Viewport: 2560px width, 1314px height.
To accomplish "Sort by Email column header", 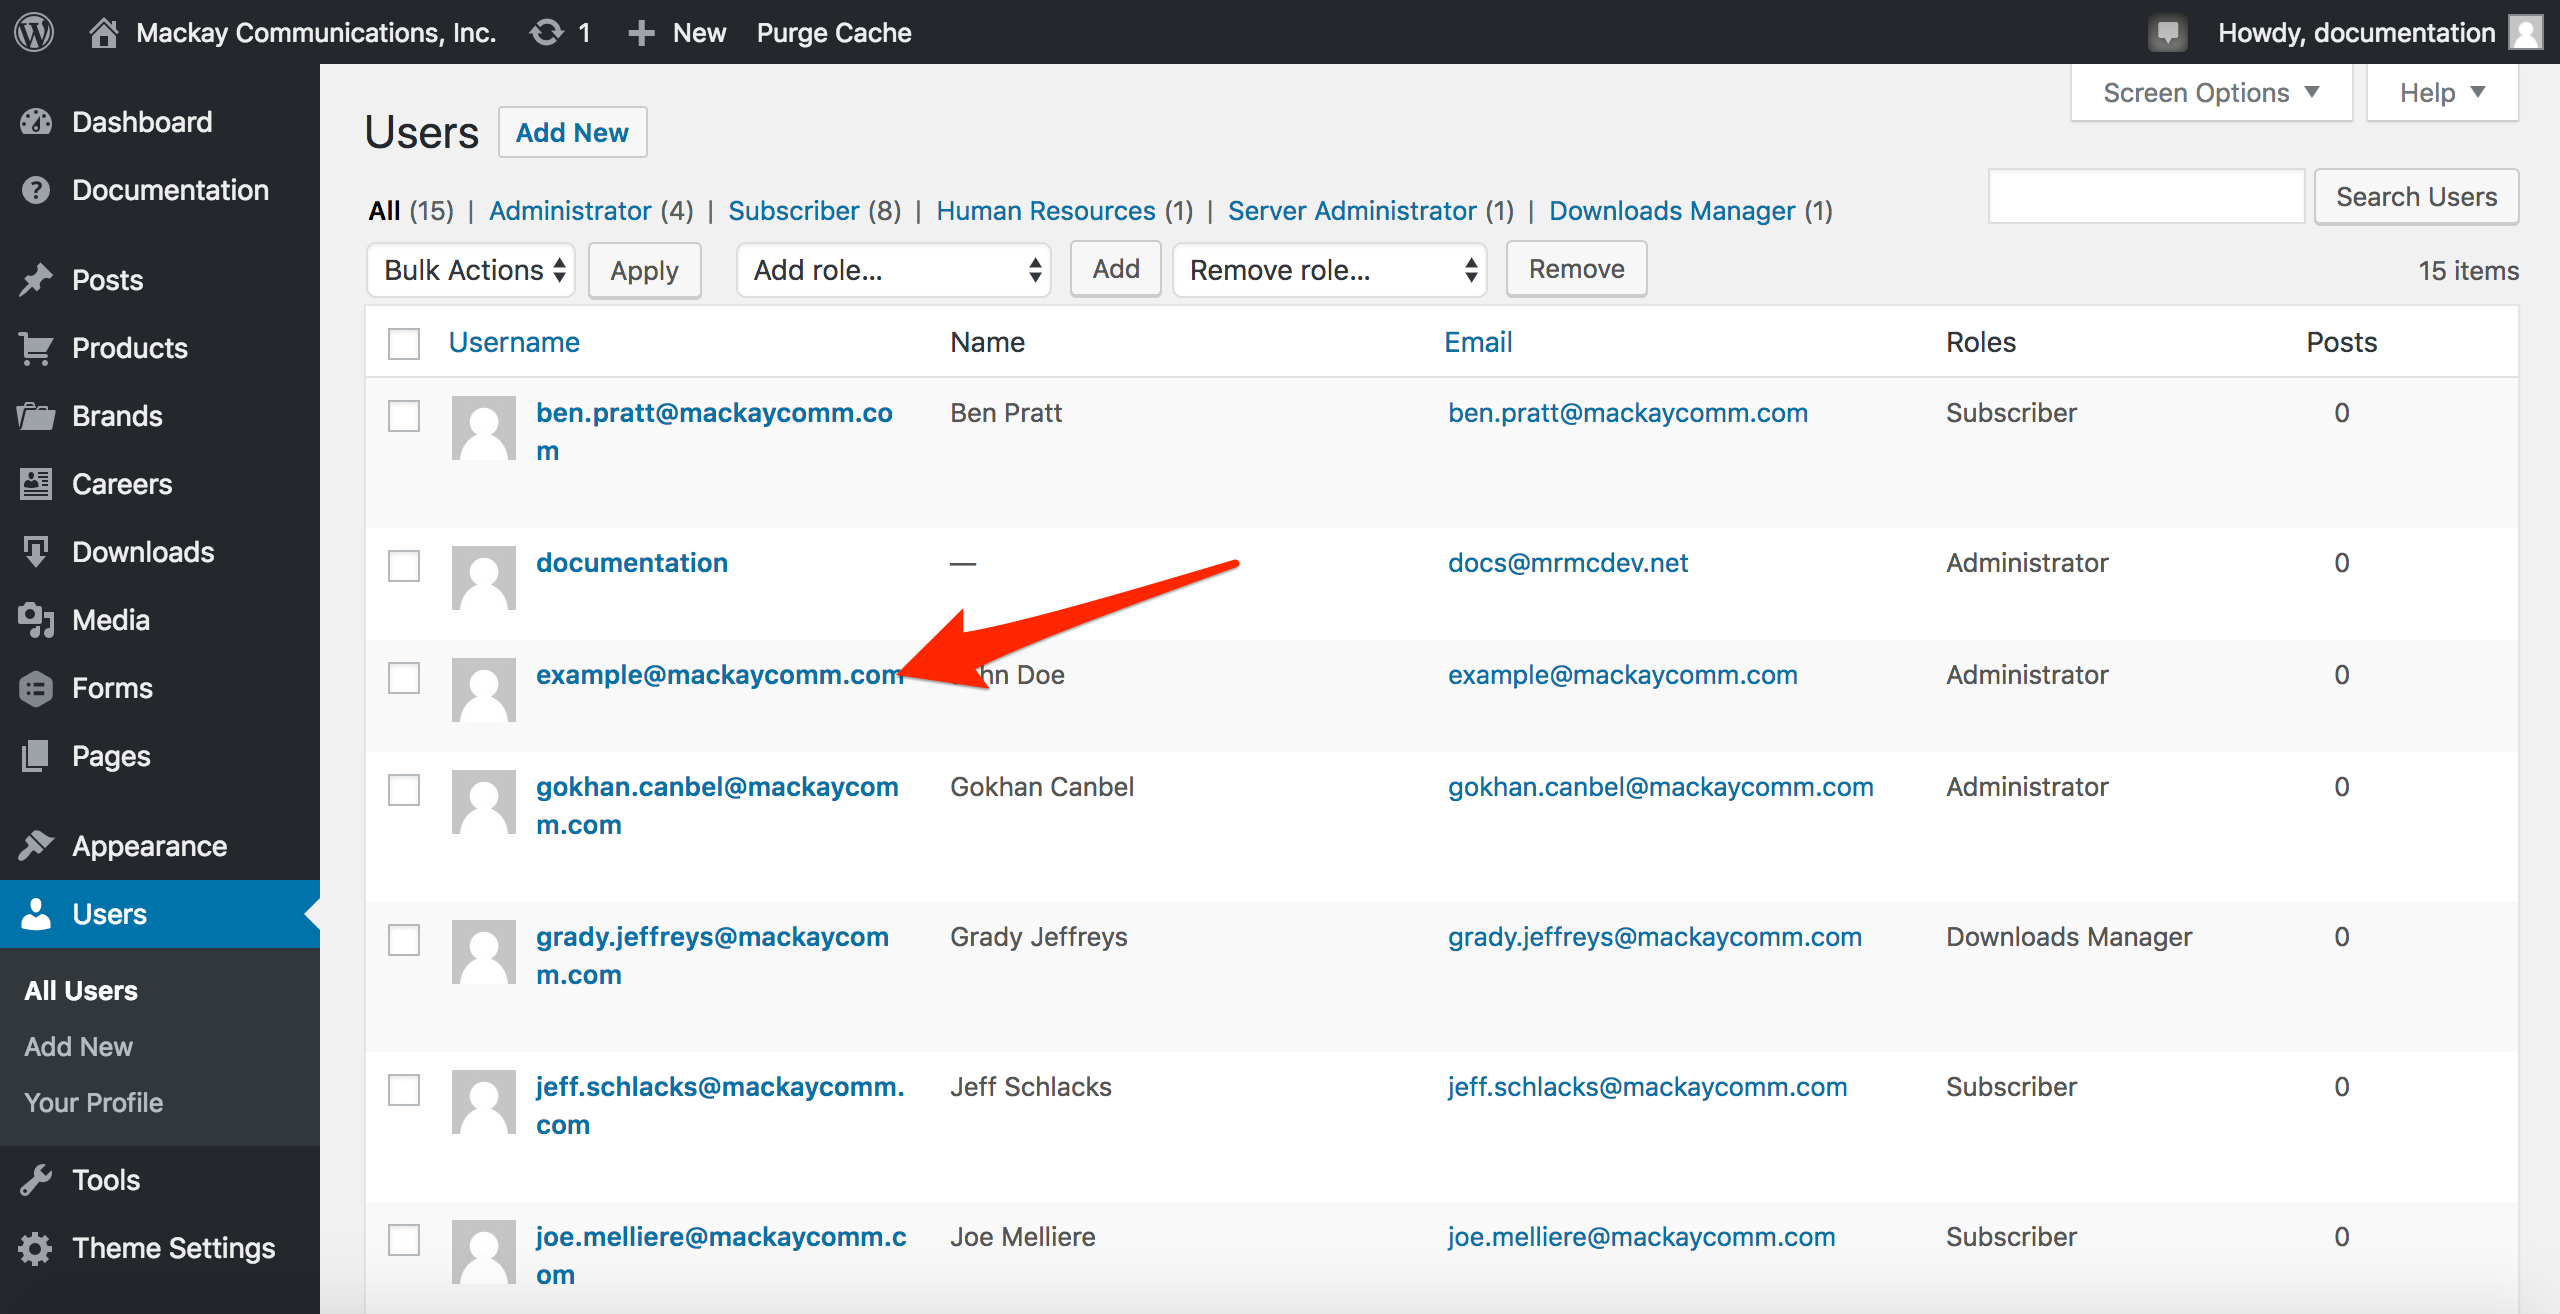I will pos(1478,342).
